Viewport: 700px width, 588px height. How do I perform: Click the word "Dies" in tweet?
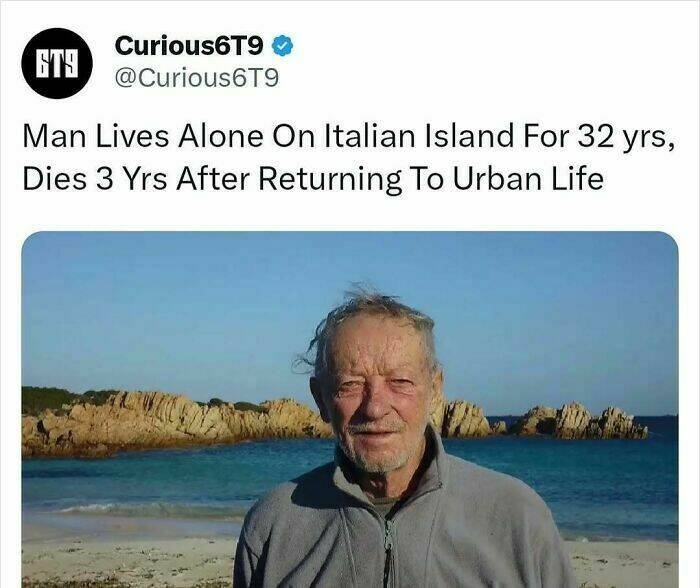pyautogui.click(x=54, y=178)
